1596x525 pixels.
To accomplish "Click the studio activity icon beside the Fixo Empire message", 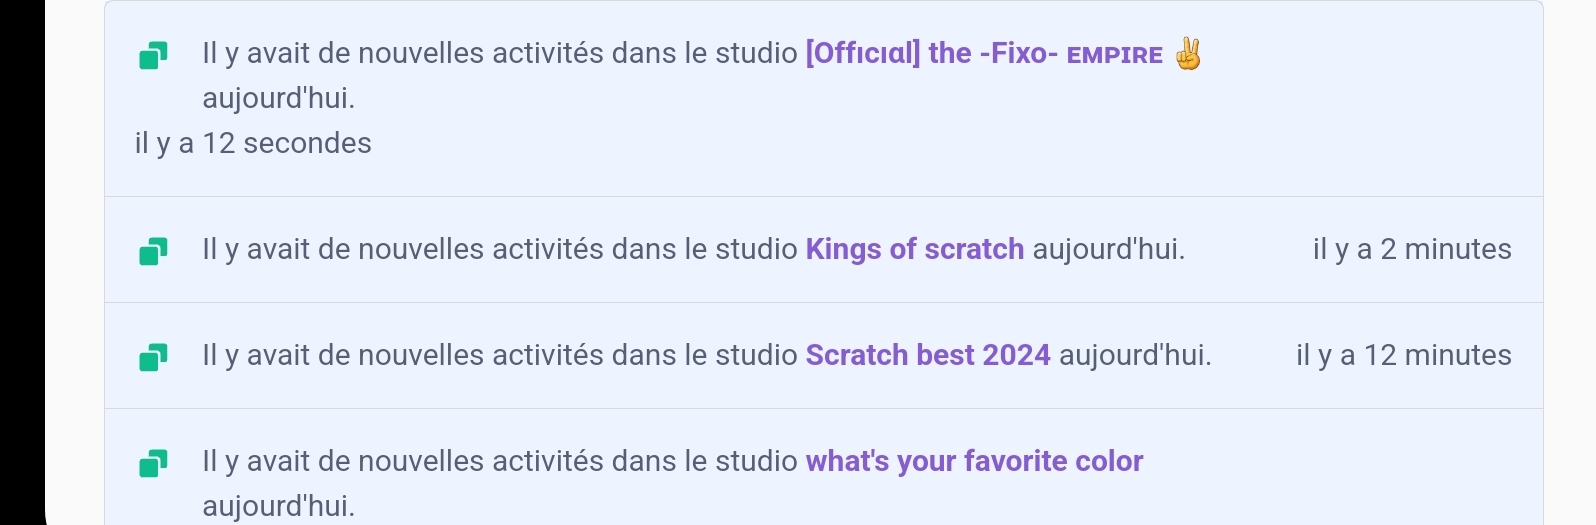I will click(x=152, y=56).
